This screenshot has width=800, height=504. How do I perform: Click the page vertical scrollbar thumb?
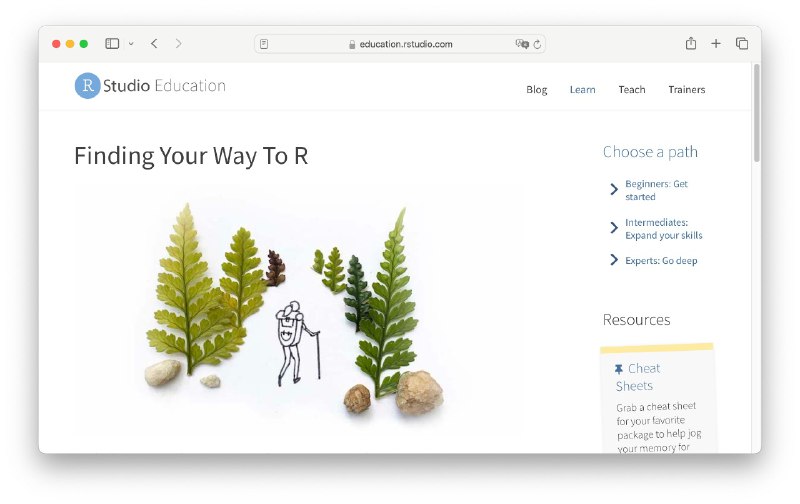click(757, 113)
